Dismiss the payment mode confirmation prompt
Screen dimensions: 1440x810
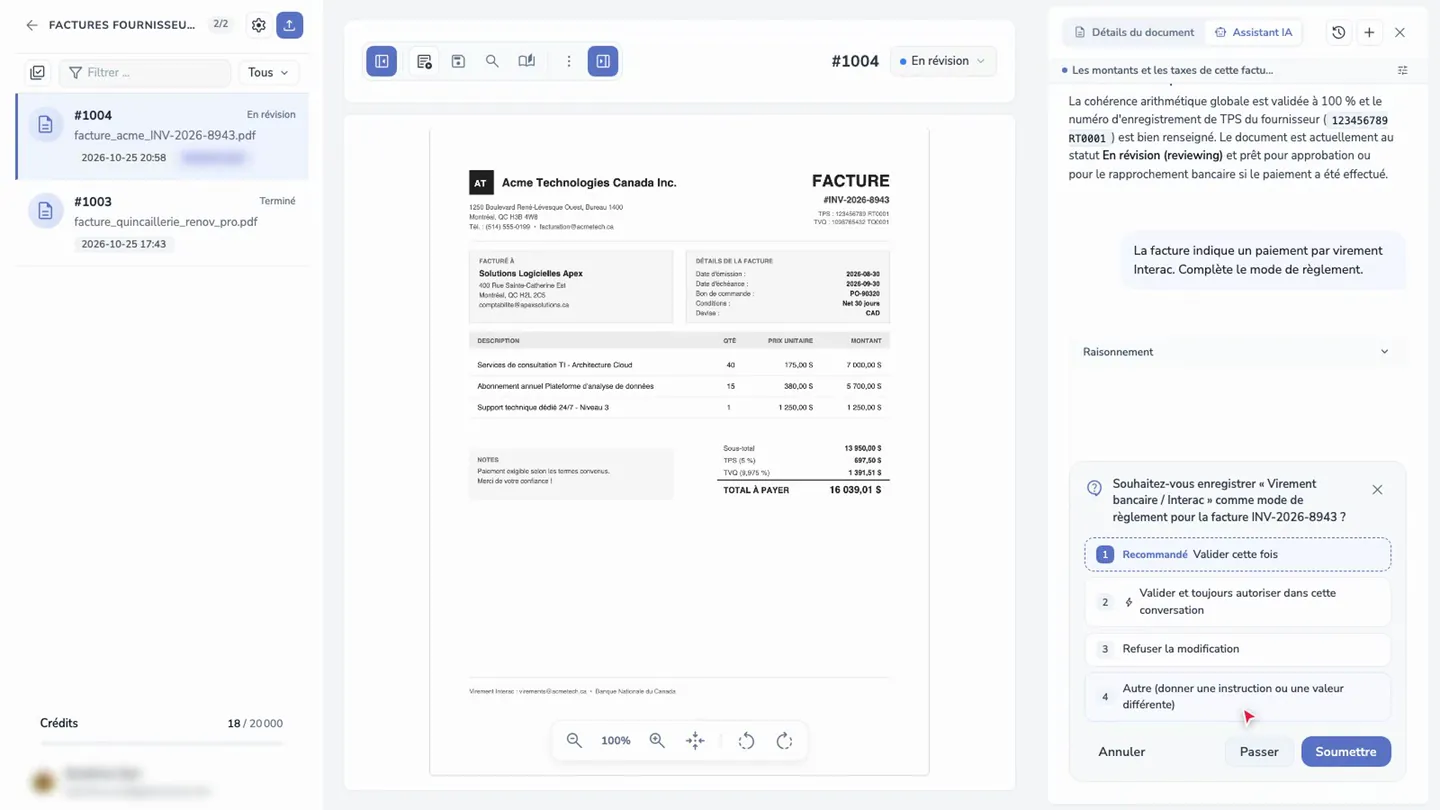1377,490
